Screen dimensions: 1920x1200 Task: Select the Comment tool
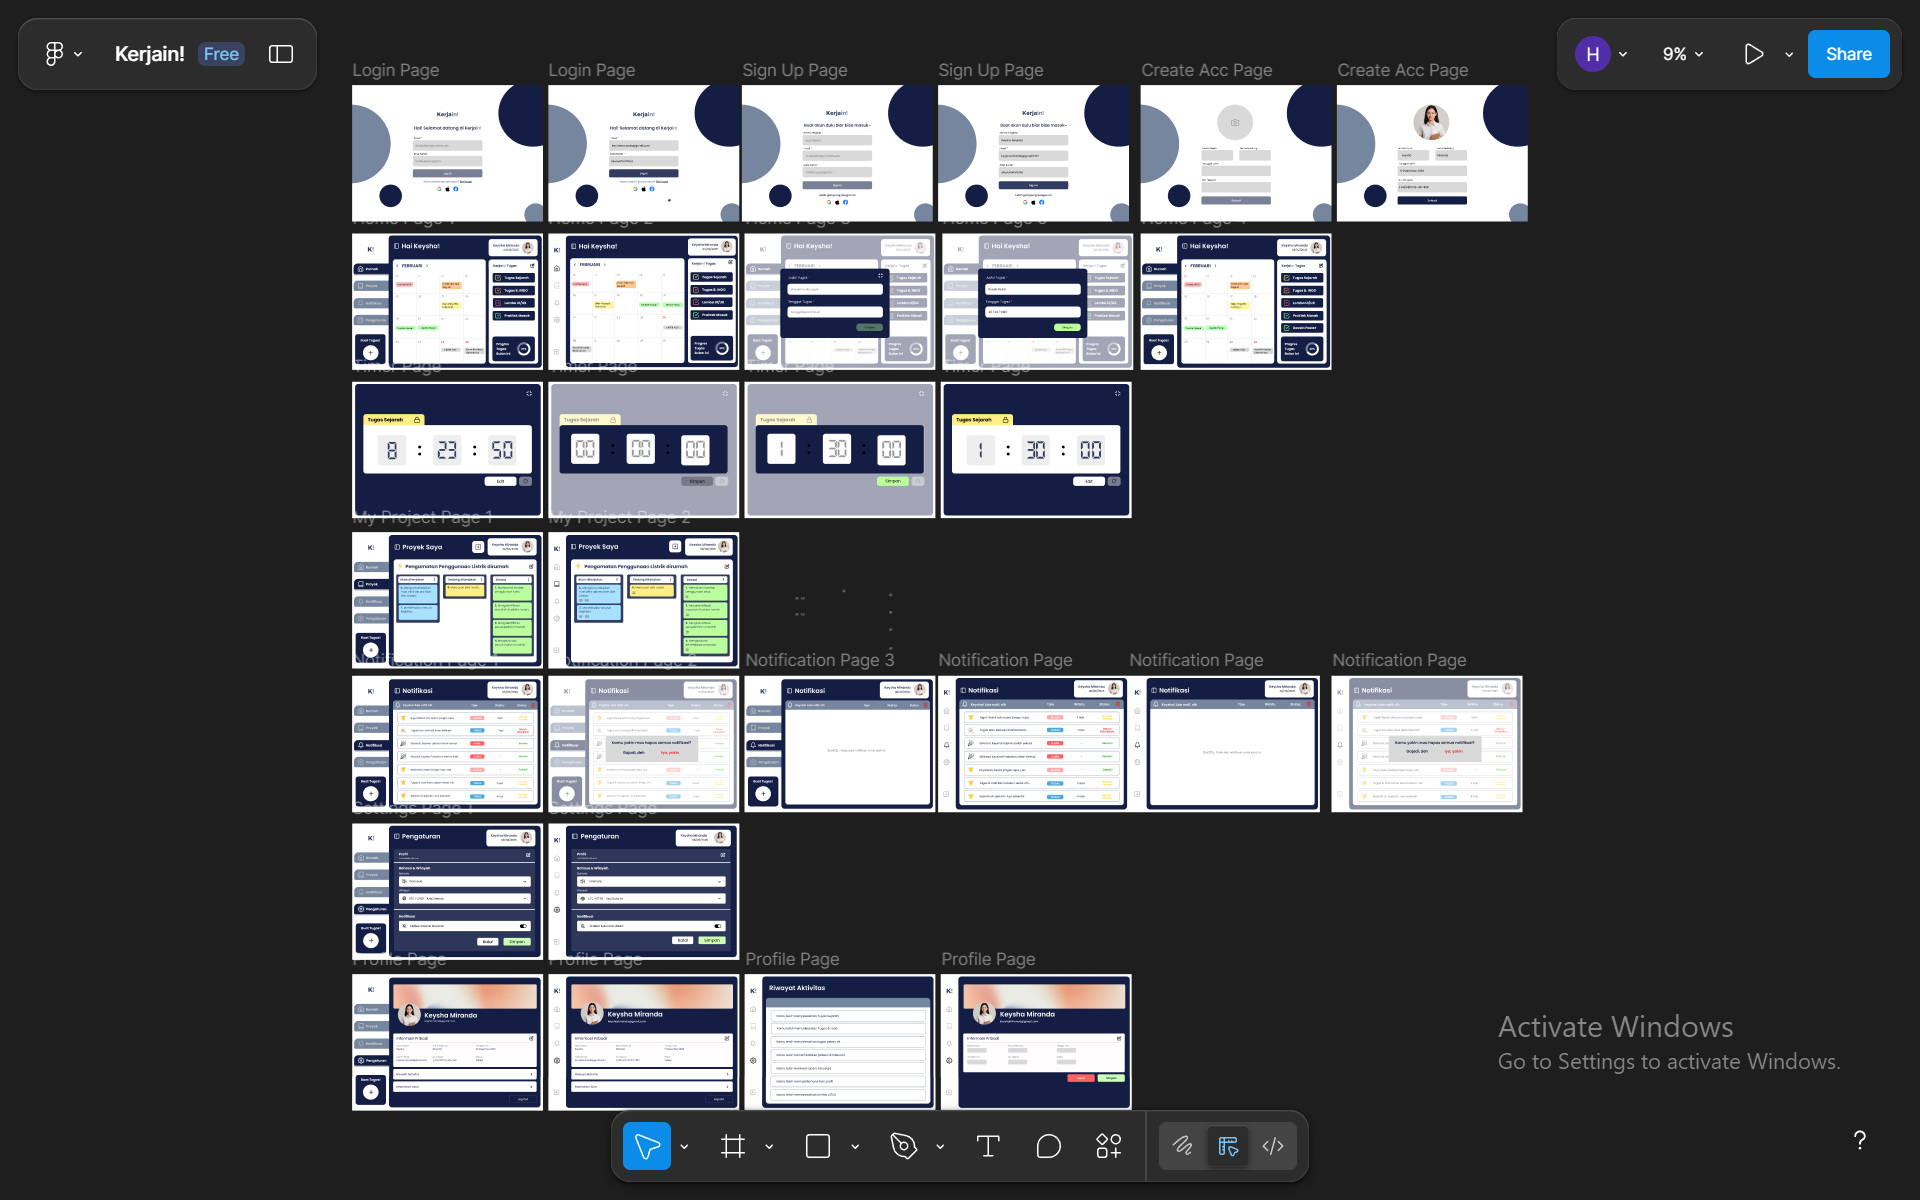pyautogui.click(x=1048, y=1146)
